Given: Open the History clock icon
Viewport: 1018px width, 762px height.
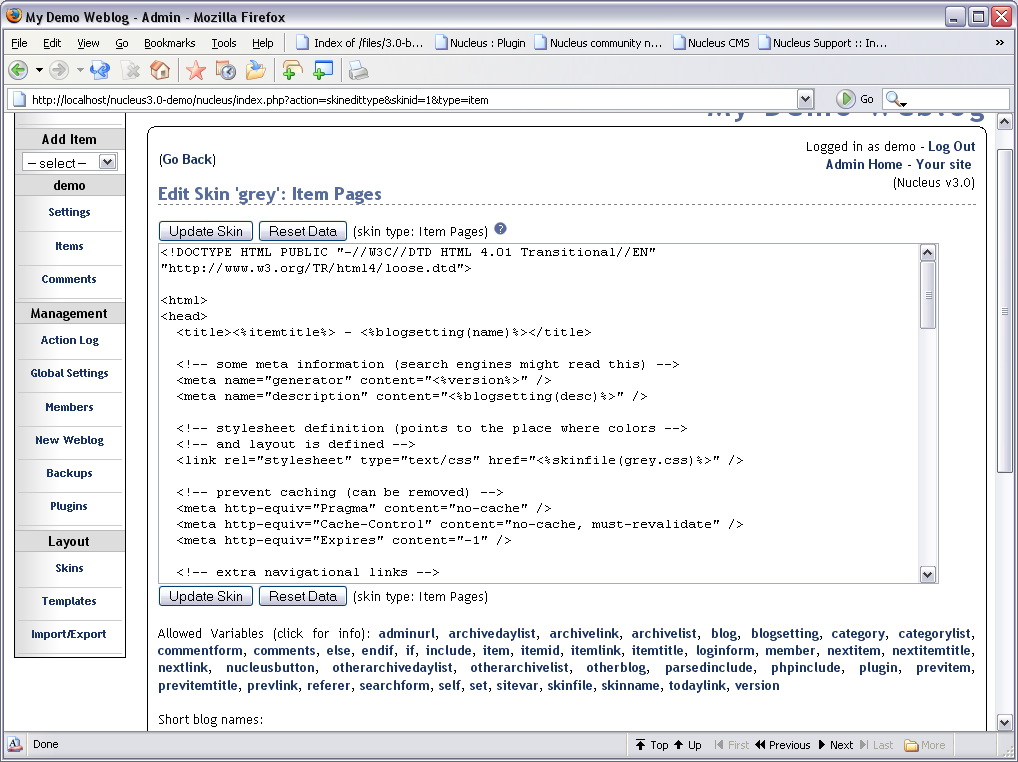Looking at the screenshot, I should point(225,70).
